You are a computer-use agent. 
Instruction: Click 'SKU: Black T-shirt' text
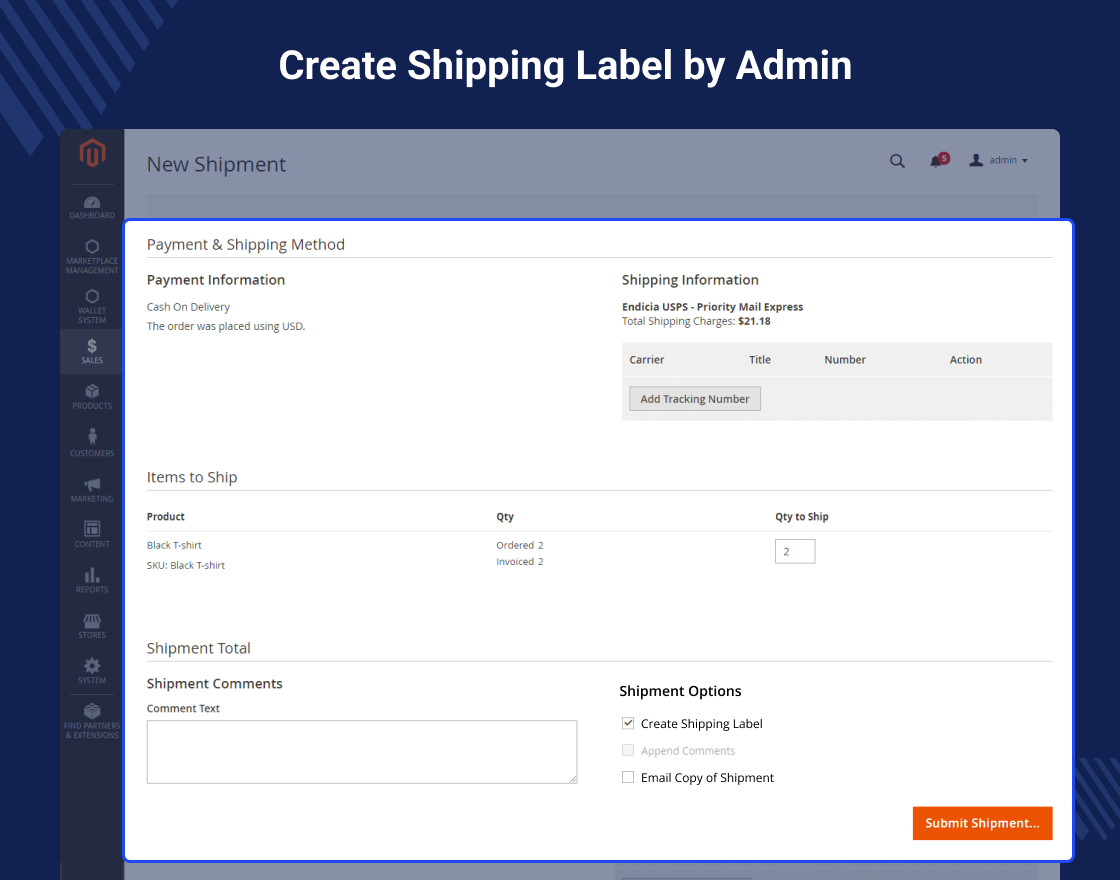point(186,565)
